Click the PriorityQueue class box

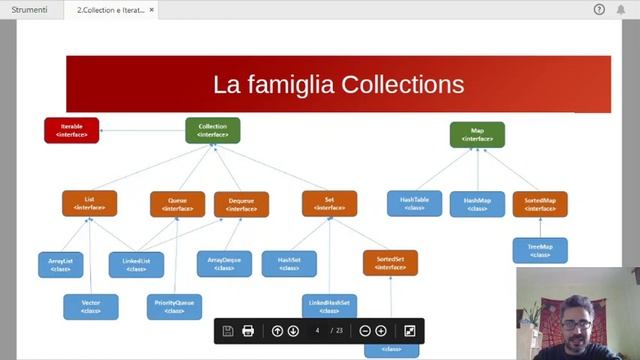174,307
